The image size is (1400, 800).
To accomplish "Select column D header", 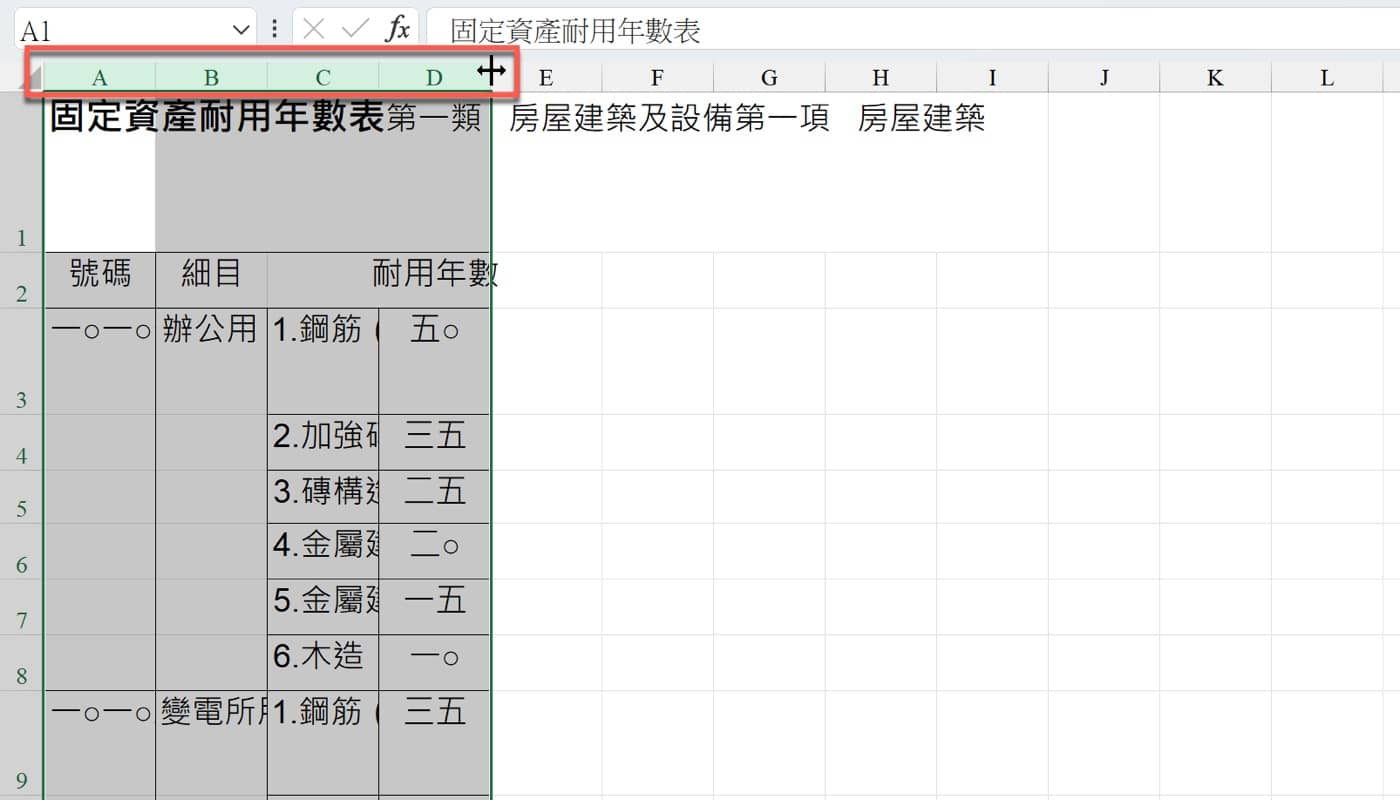I will tap(434, 78).
